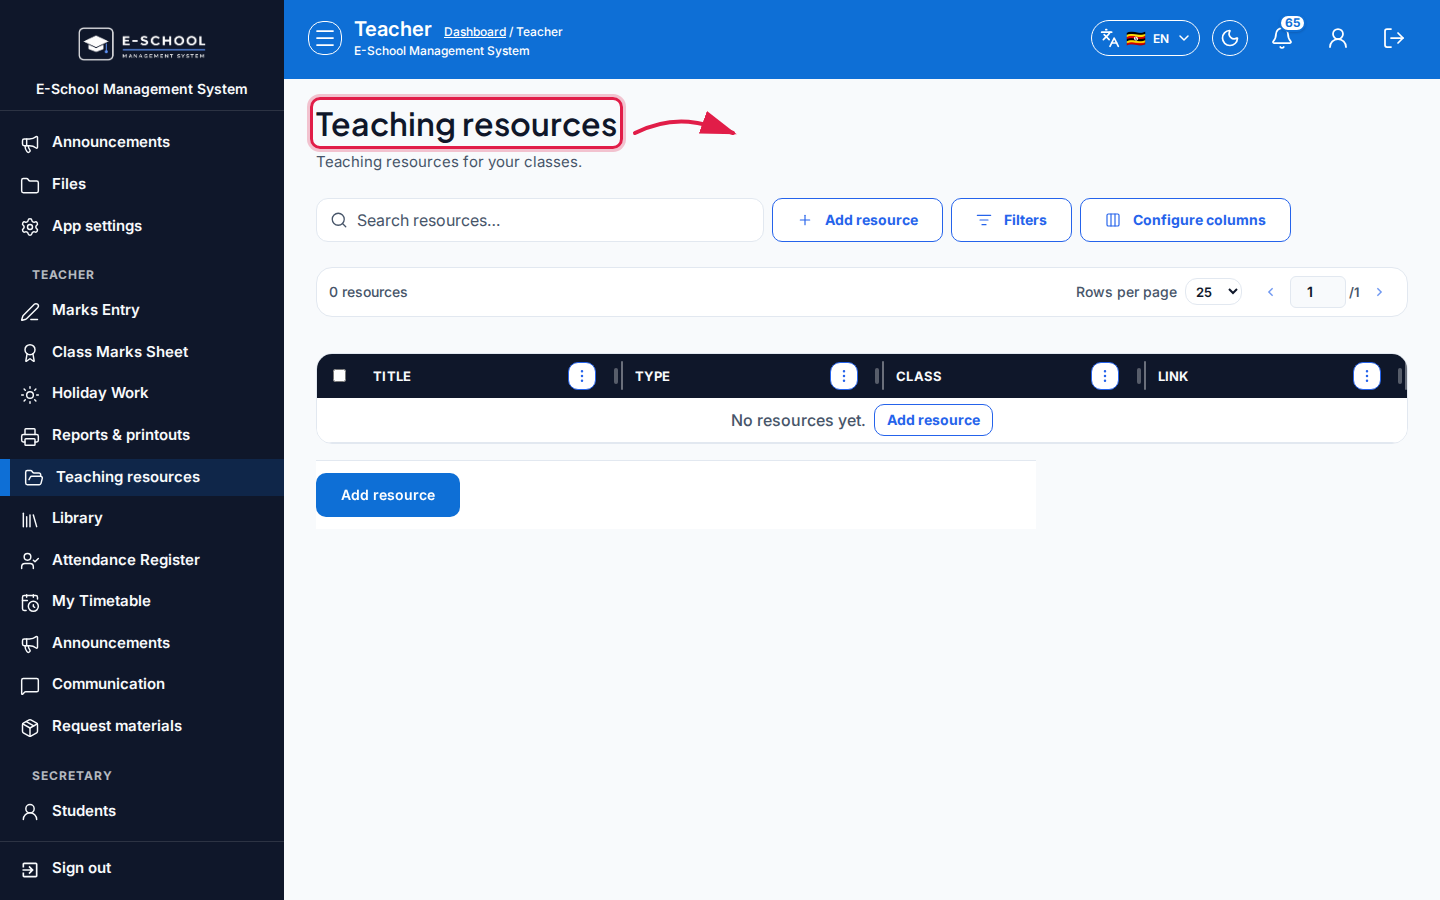The image size is (1440, 900).
Task: Click the Teaching resources folder icon
Action: coord(34,478)
